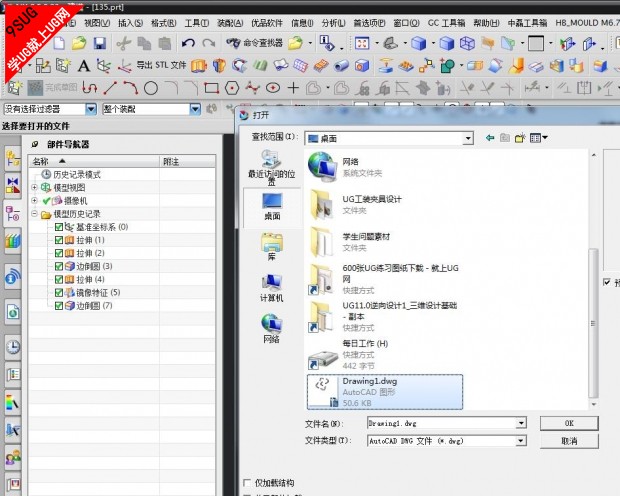620x496 pixels.
Task: Open the 帮助(H) menu
Action: coord(486,23)
